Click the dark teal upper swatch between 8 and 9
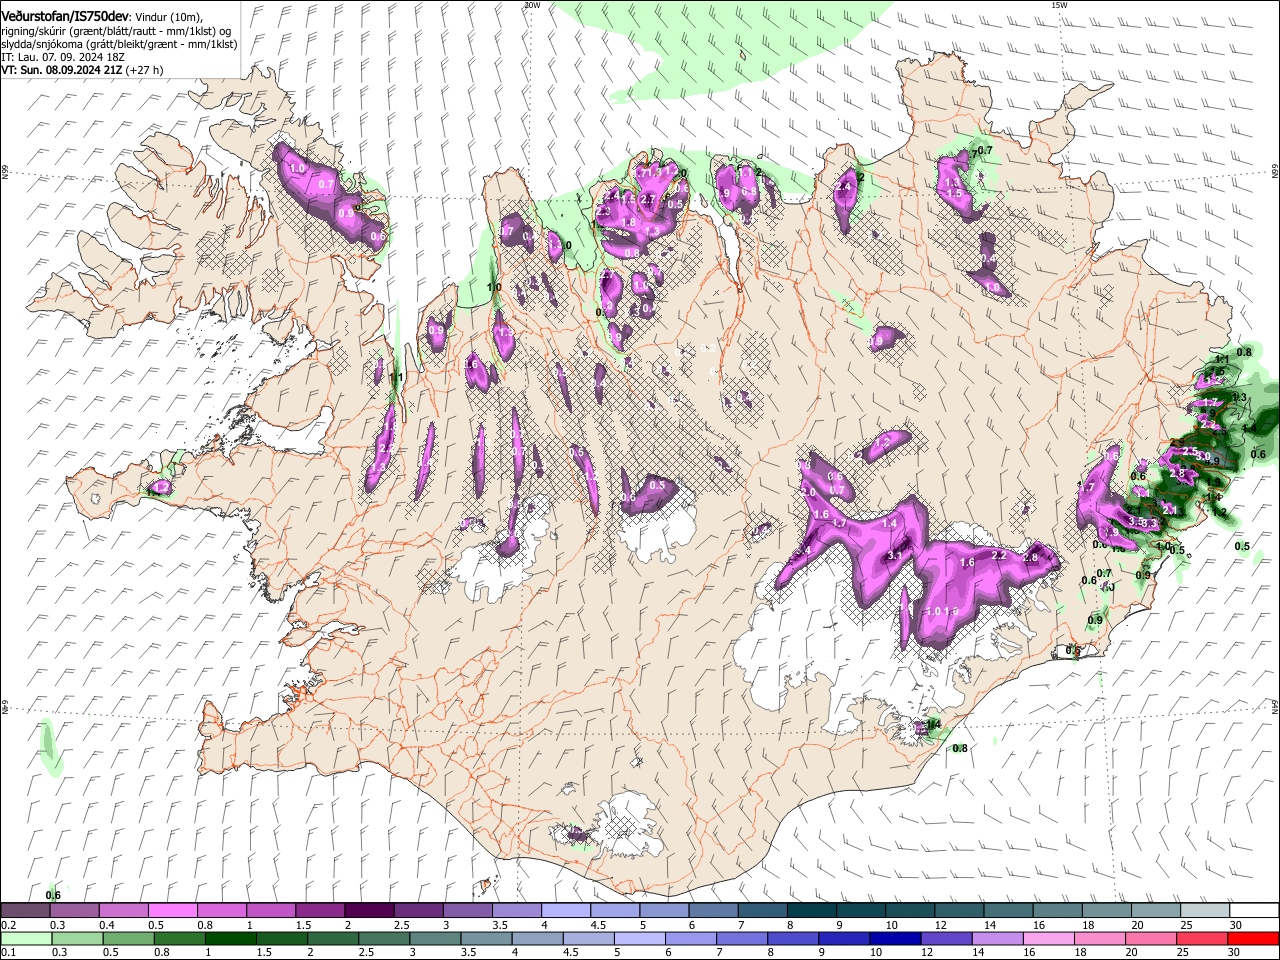 [x=811, y=911]
